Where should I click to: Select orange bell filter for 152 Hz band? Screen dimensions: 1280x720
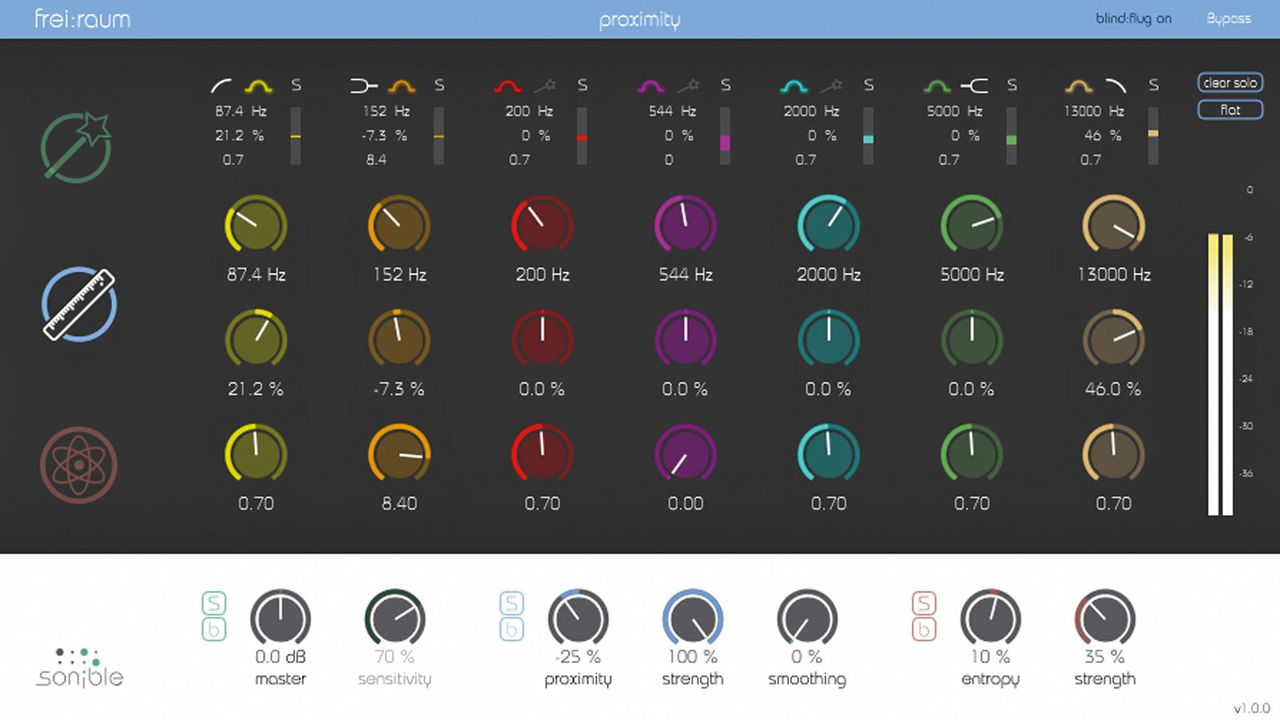(401, 86)
